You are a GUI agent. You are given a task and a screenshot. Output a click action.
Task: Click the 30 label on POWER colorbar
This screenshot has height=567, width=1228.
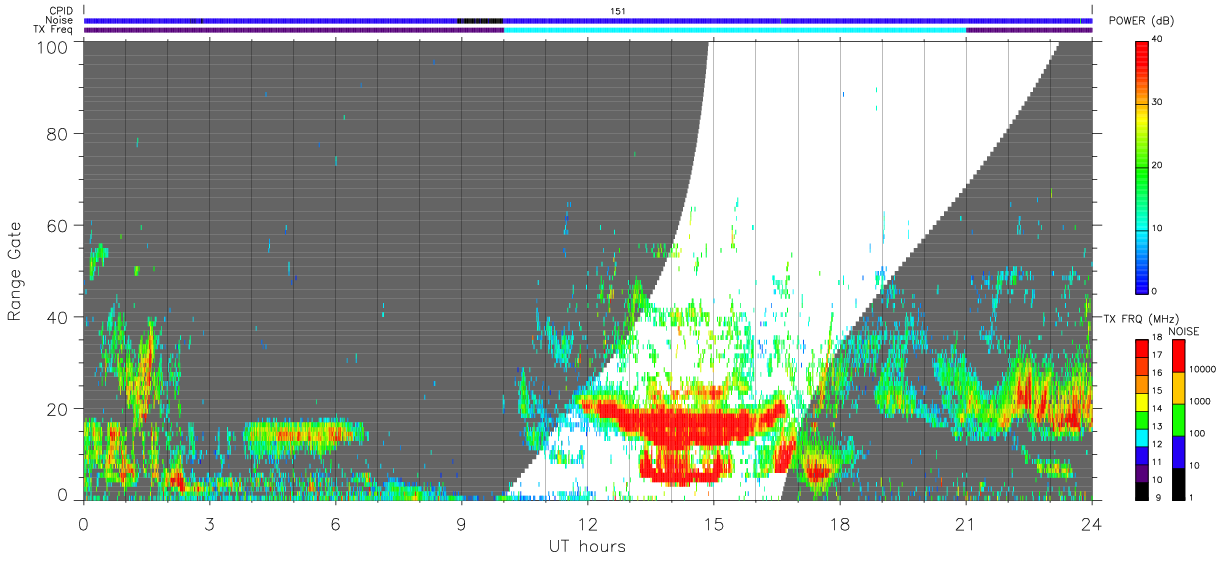(x=1159, y=102)
